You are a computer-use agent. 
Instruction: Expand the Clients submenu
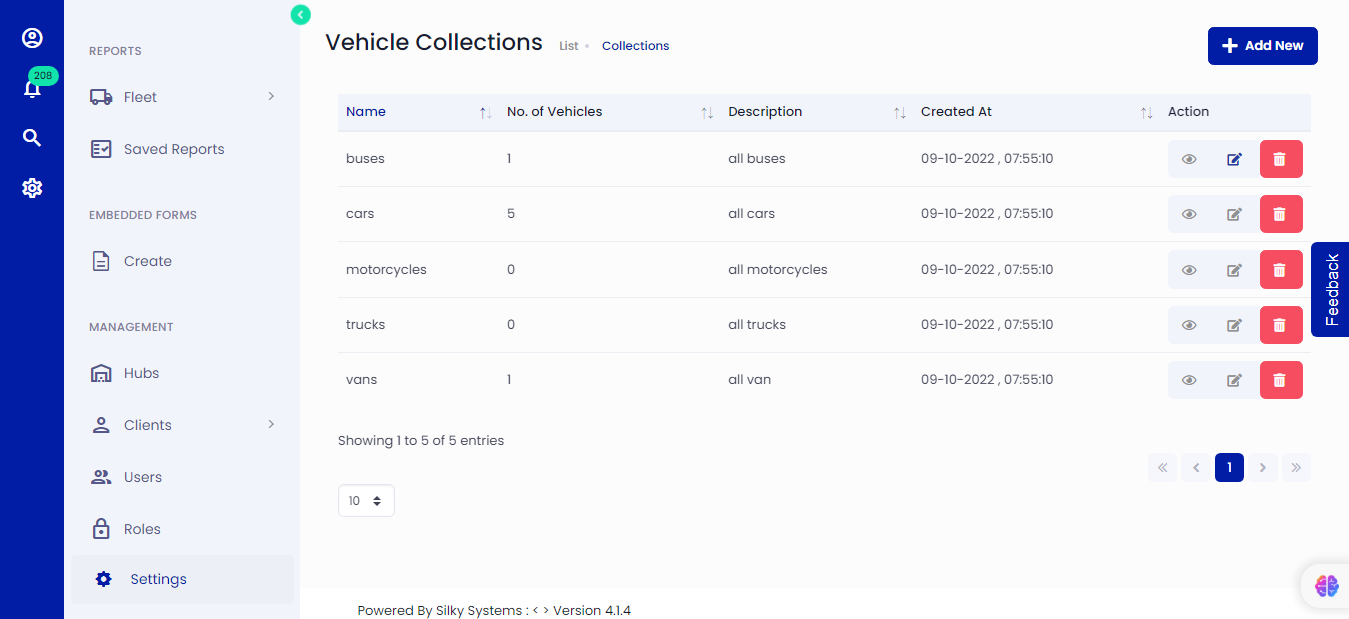269,424
